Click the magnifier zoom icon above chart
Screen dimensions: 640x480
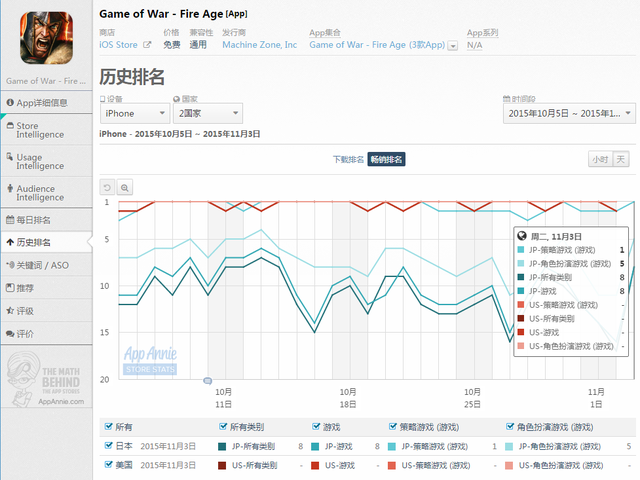(x=124, y=188)
